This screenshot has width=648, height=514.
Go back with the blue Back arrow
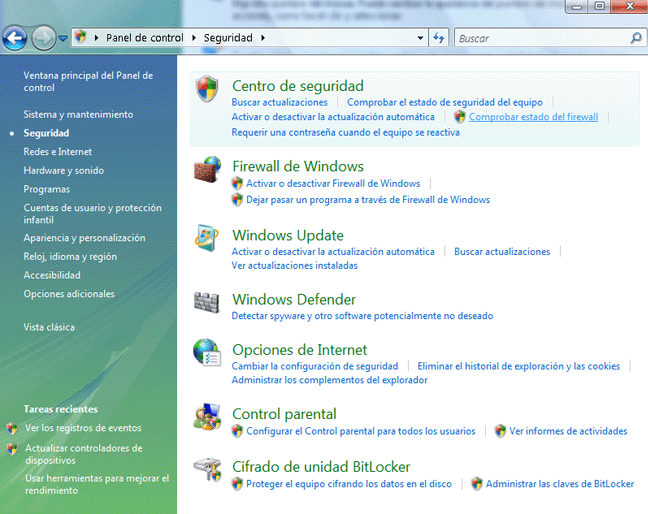(15, 38)
